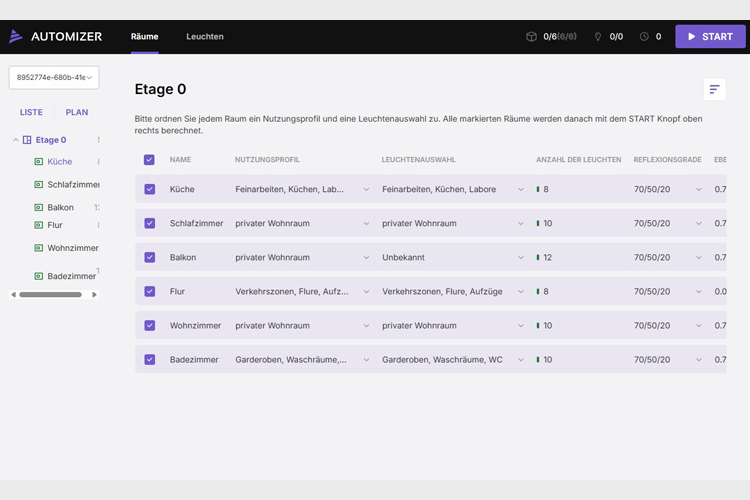Deselect the Wohnzimmer row checkbox

point(150,325)
